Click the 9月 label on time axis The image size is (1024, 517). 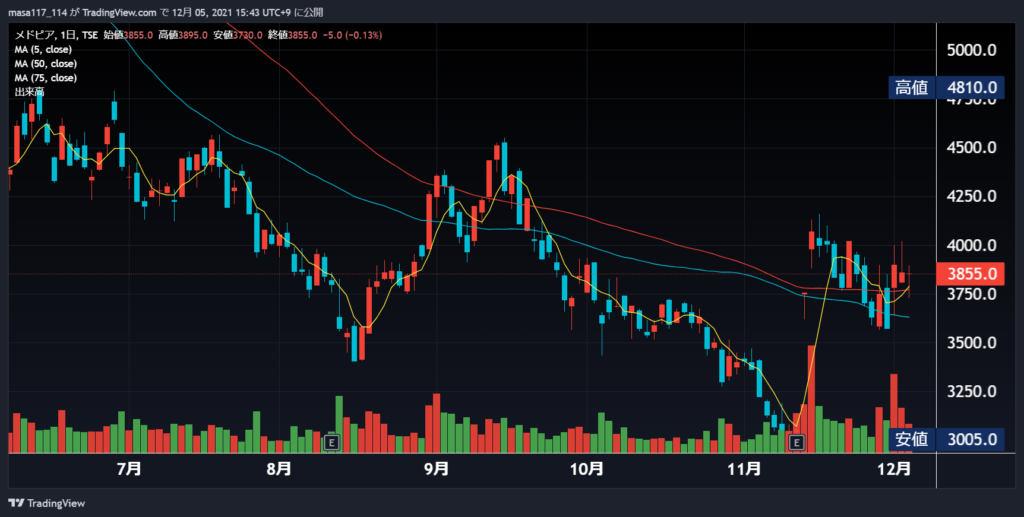tap(436, 469)
